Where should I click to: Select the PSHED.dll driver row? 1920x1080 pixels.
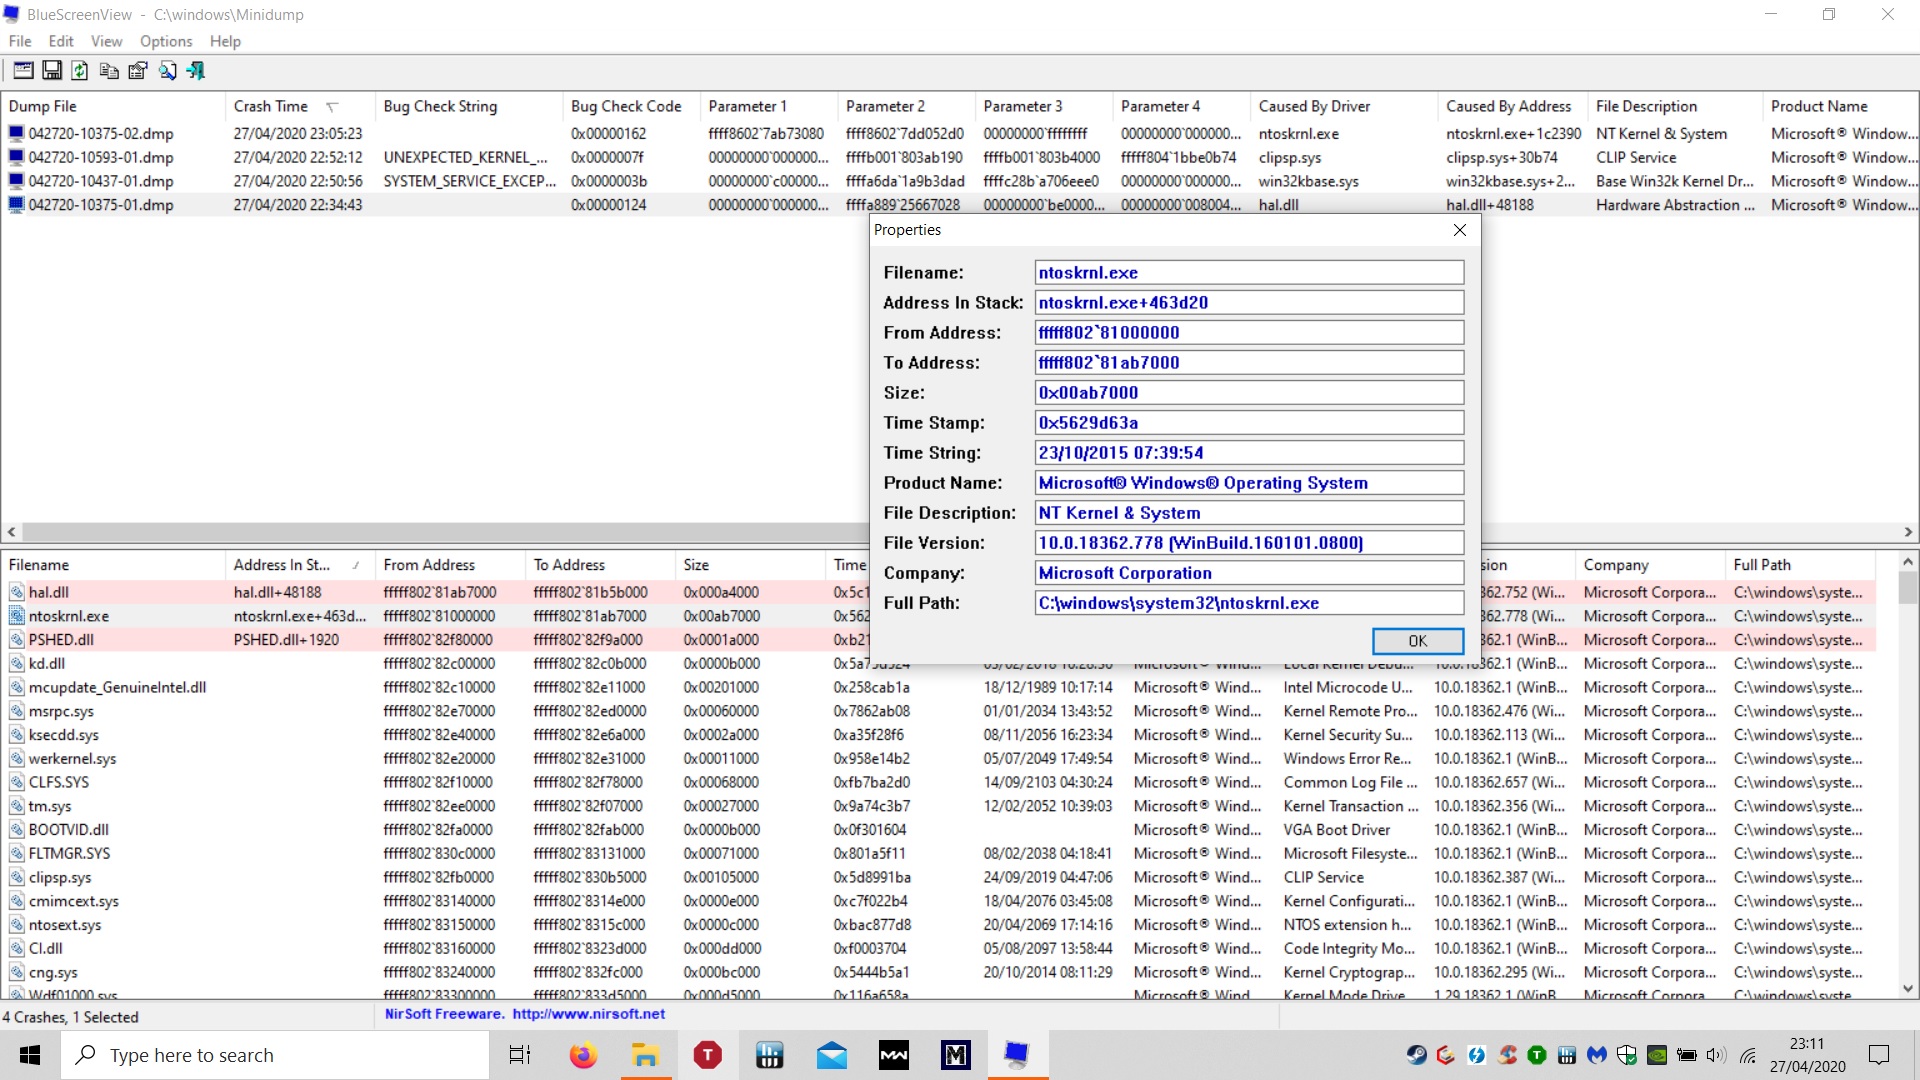point(435,640)
